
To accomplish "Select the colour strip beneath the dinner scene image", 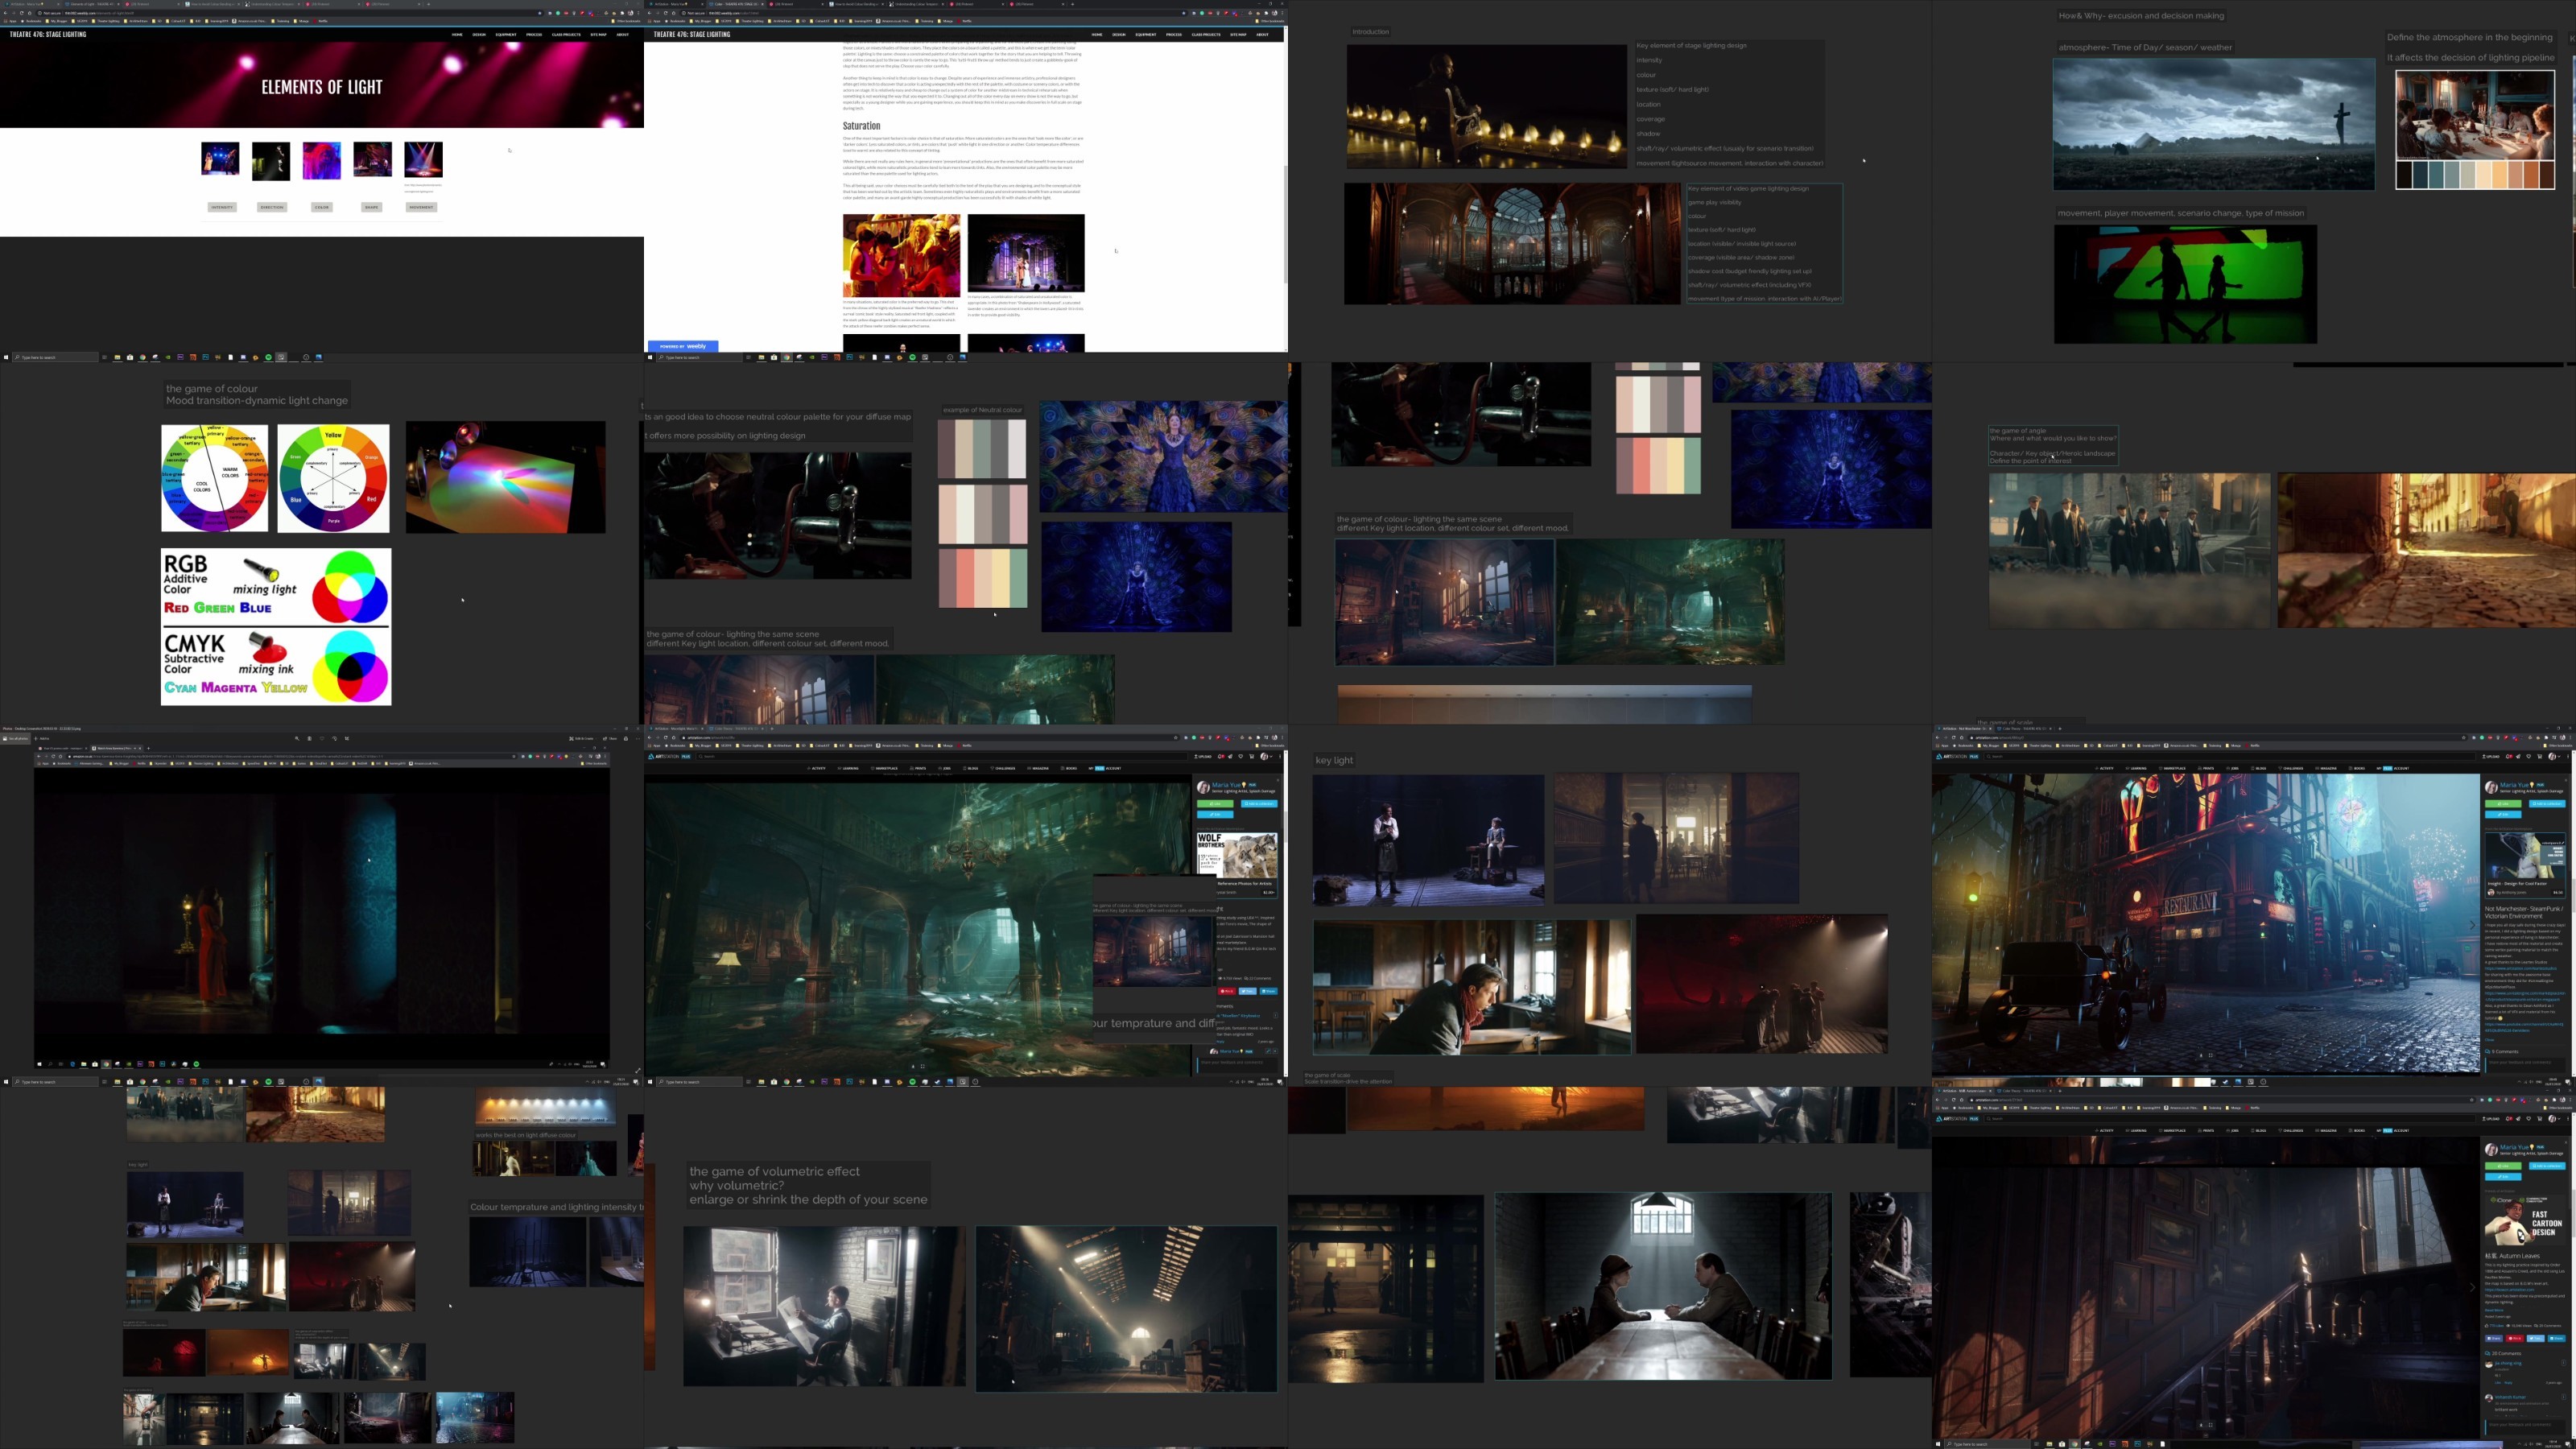I will (x=2475, y=175).
